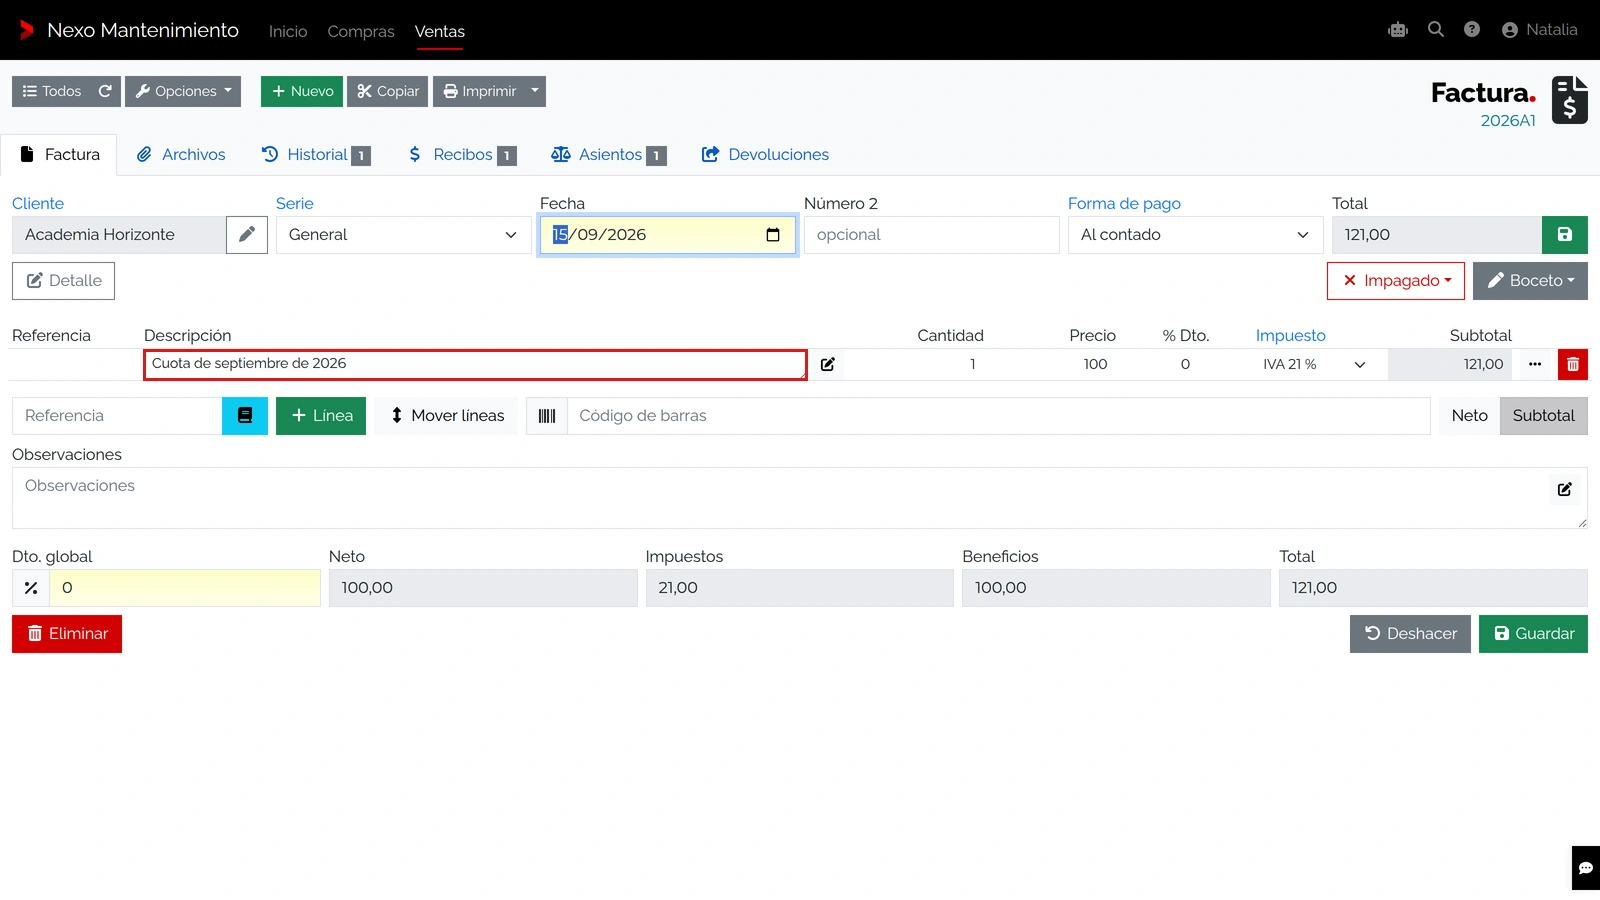This screenshot has height=900, width=1600.
Task: Focus Código de barras input field
Action: pyautogui.click(x=998, y=416)
